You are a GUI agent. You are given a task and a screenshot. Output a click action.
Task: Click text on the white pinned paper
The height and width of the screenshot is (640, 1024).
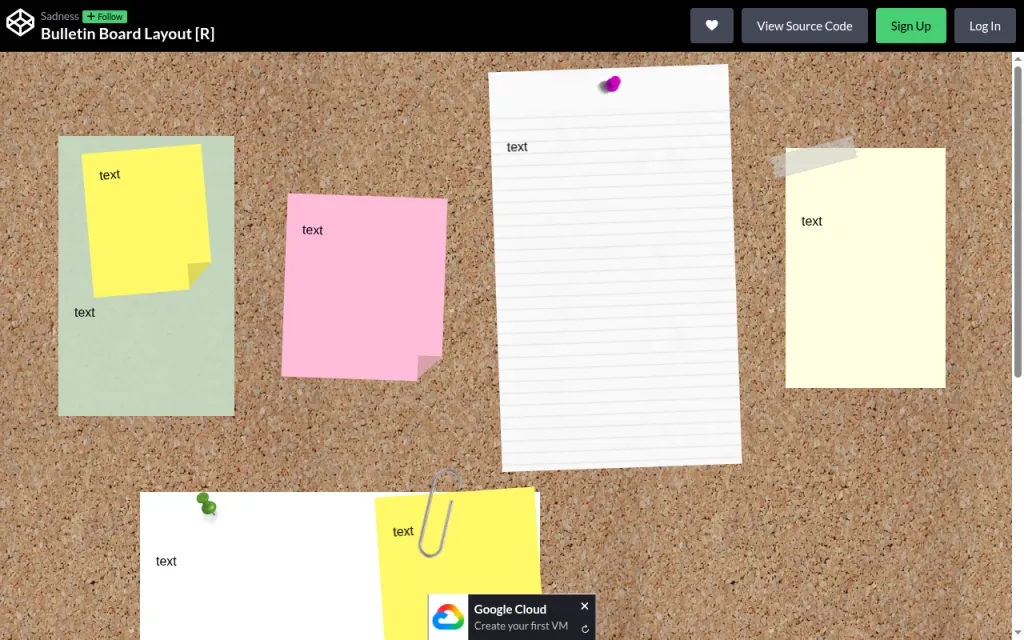point(166,562)
